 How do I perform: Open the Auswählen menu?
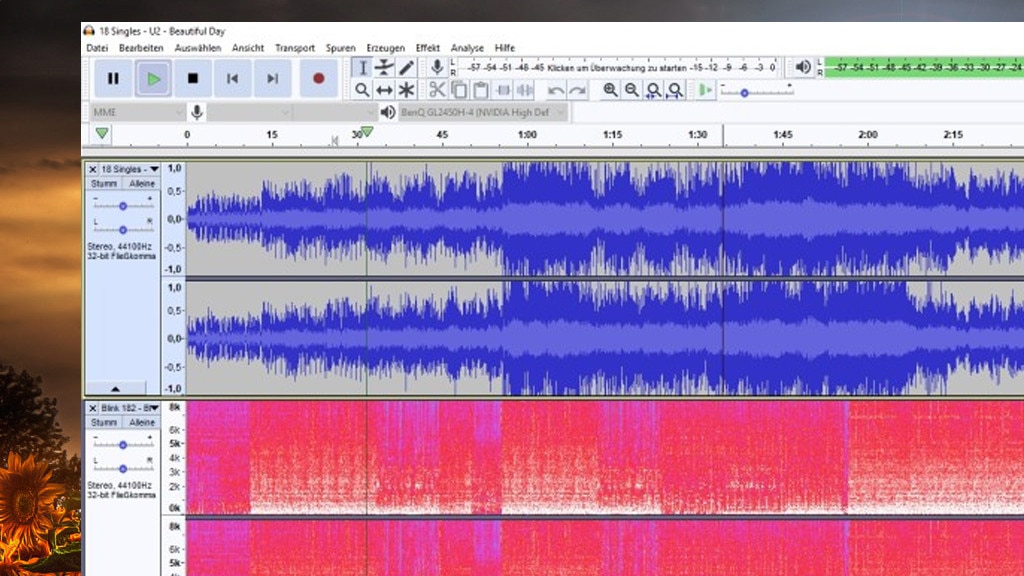[x=198, y=48]
